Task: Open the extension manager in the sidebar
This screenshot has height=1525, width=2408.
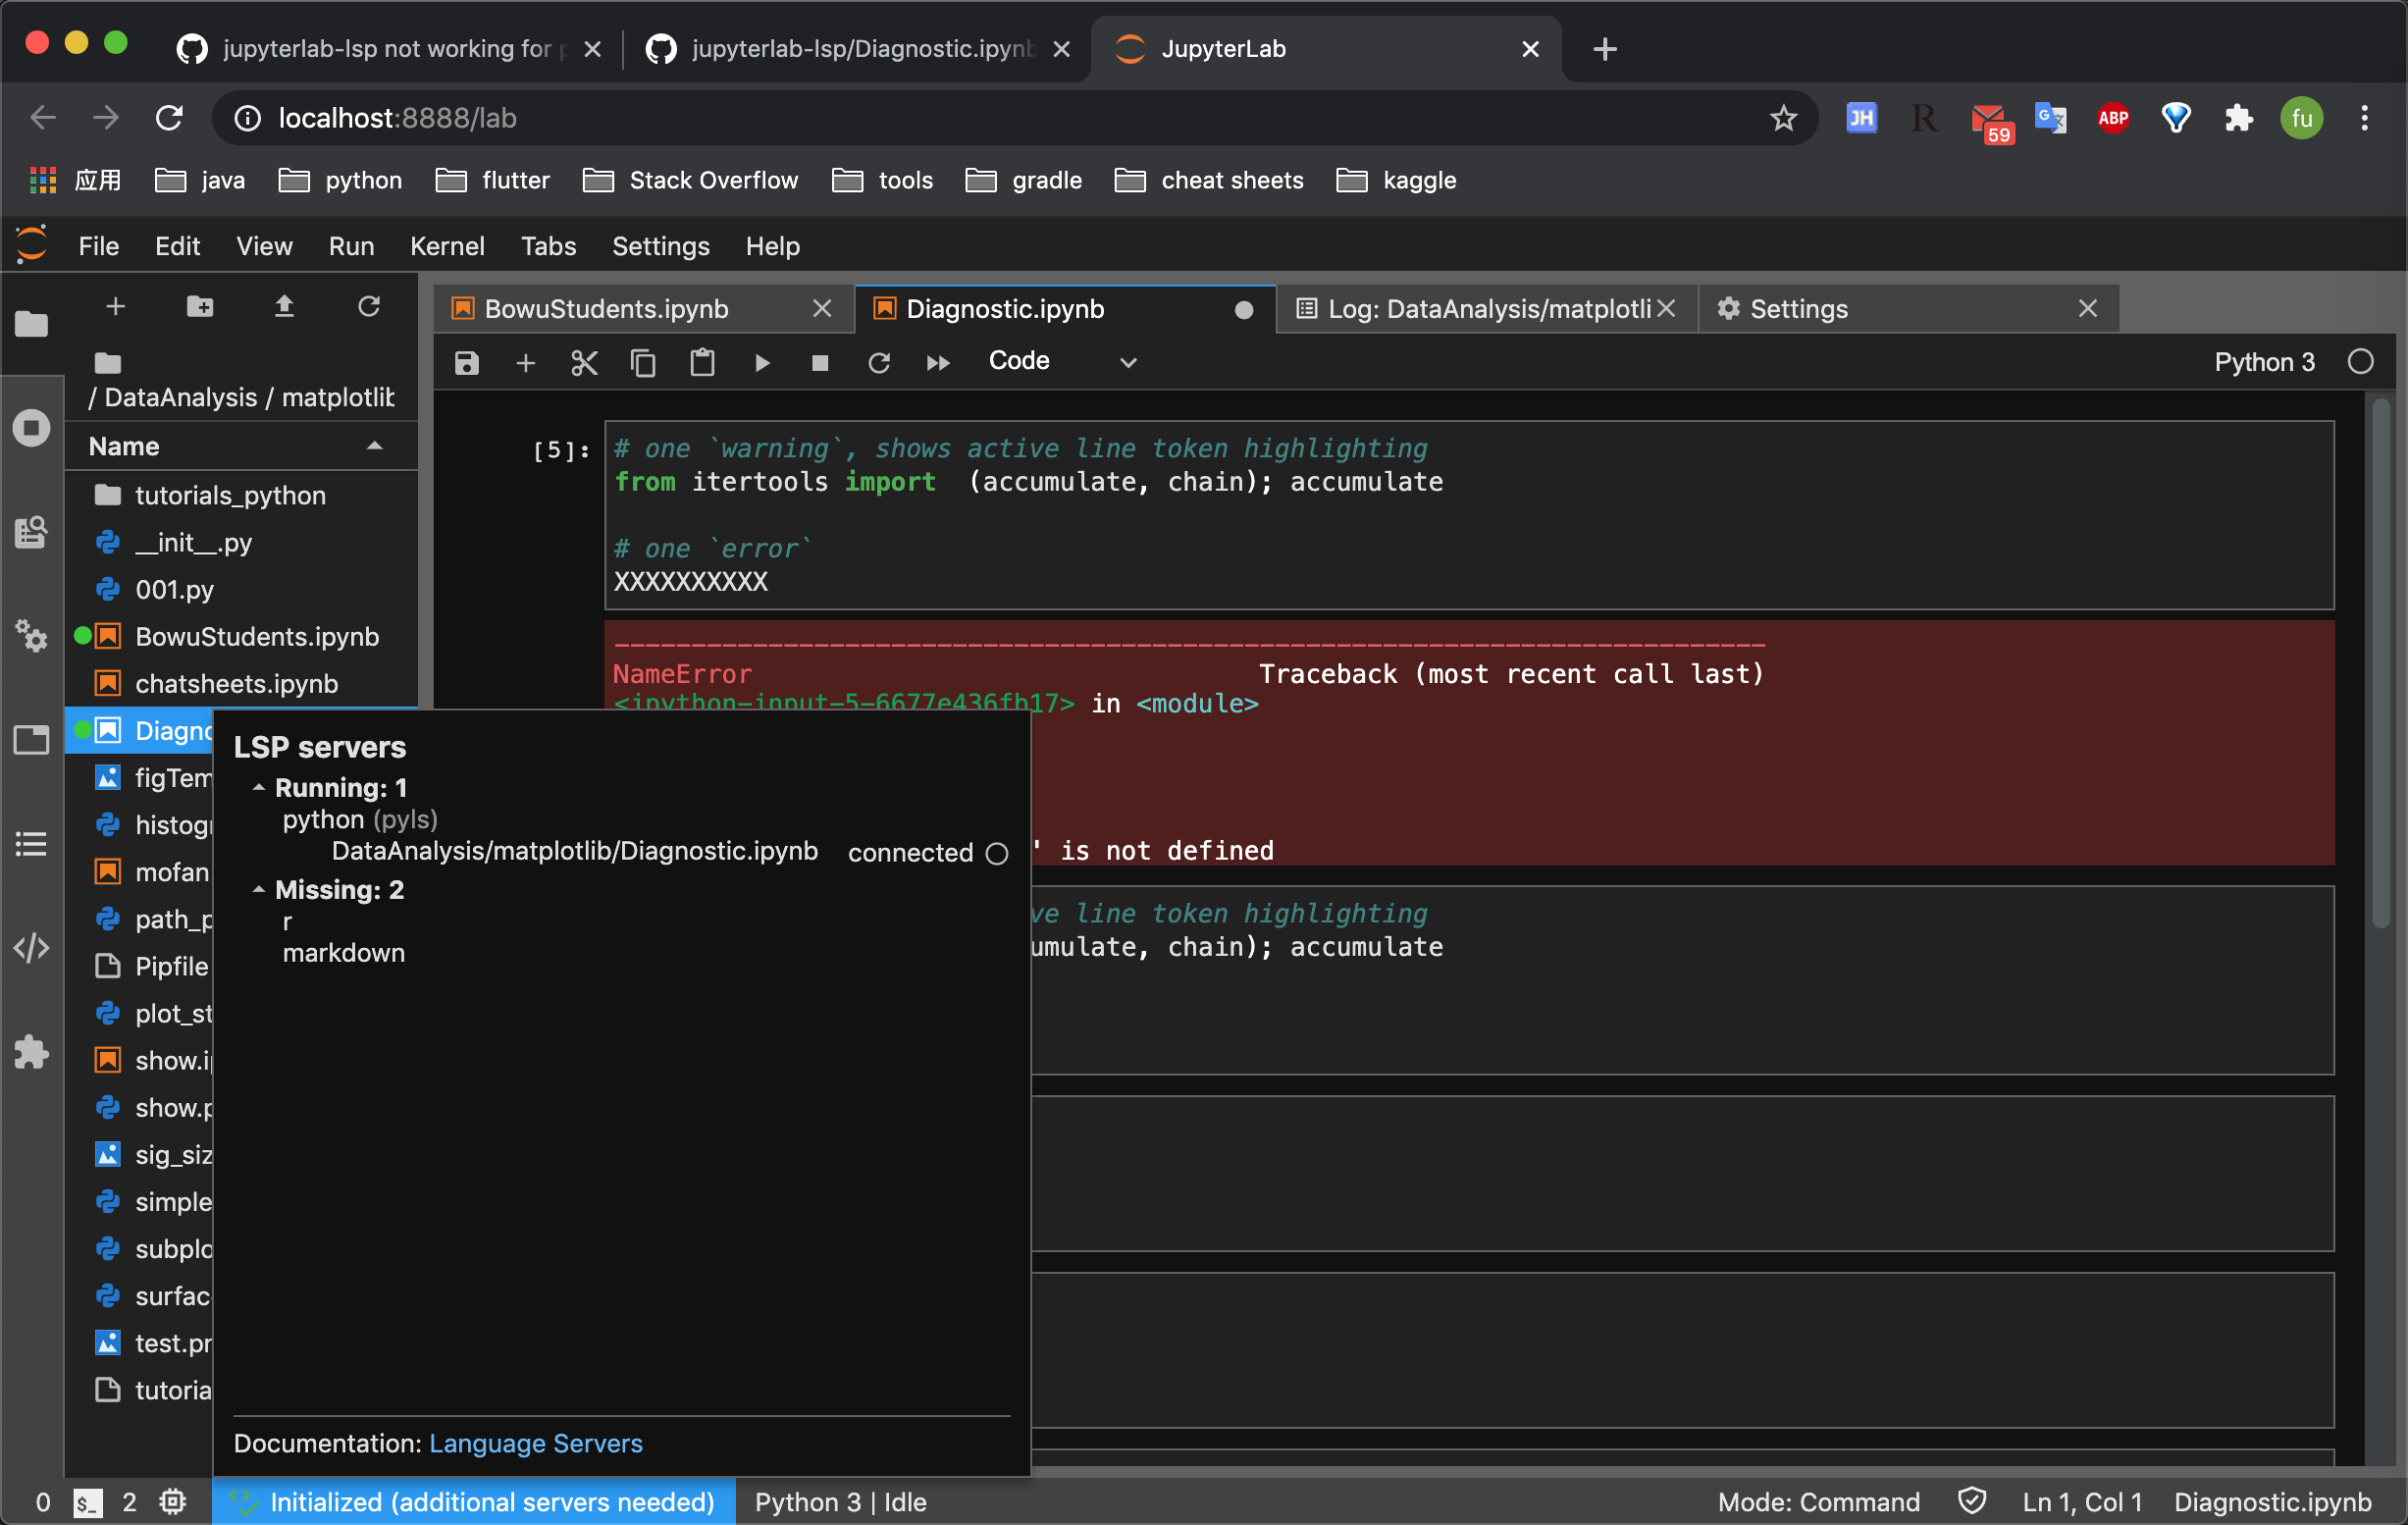Action: (x=32, y=1051)
